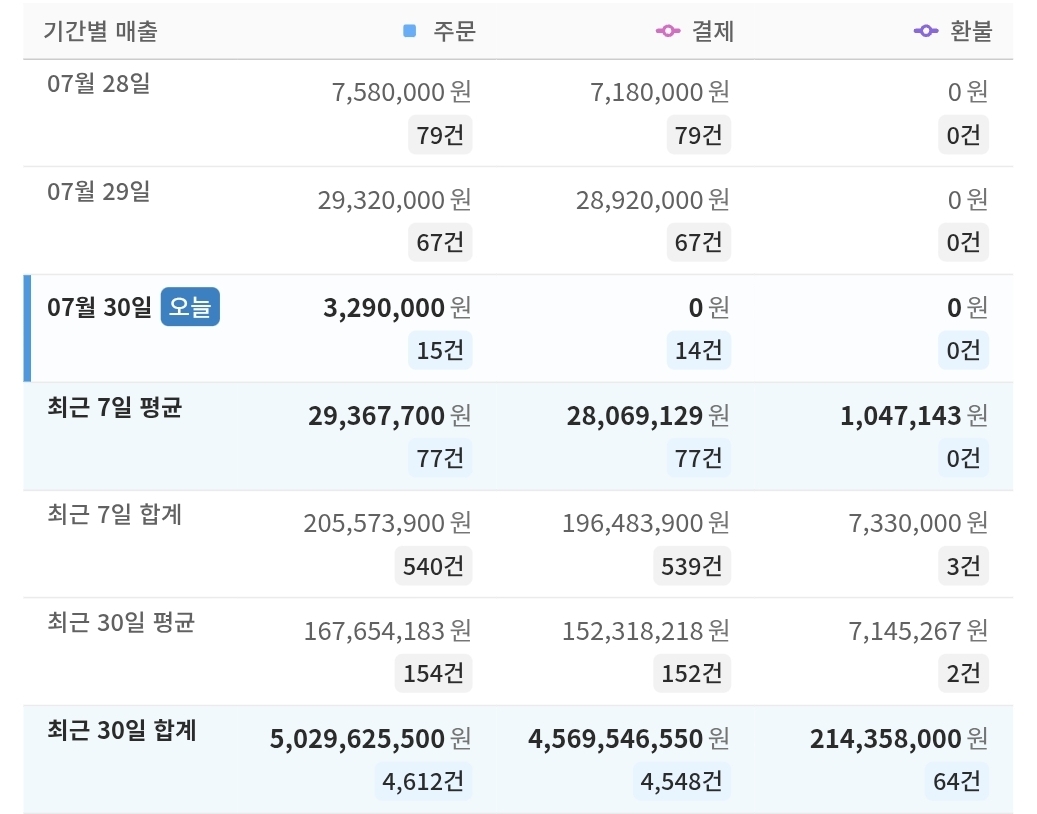This screenshot has width=1037, height=814.
Task: Click today's 15건 order count badge
Action: point(440,350)
